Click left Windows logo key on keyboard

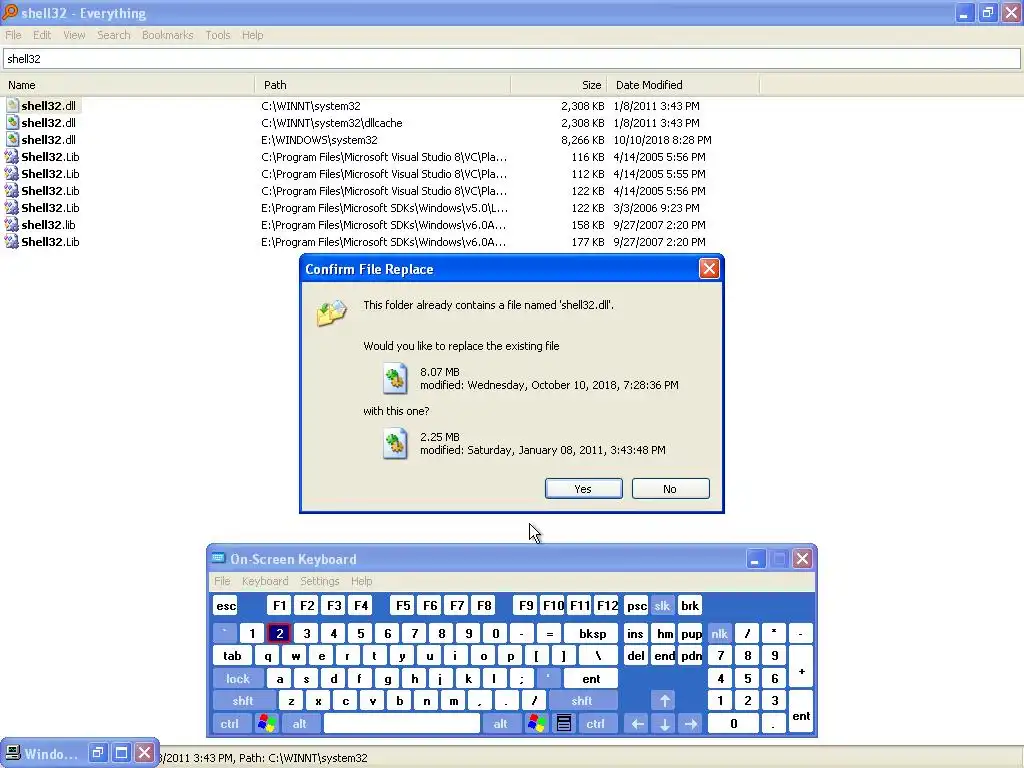pos(266,724)
